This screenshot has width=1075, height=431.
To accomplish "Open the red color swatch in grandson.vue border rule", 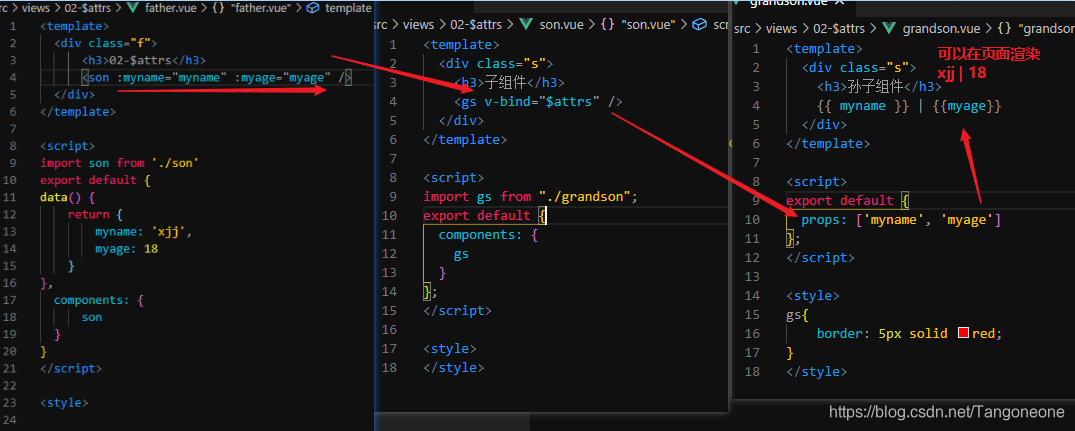I will coord(963,333).
